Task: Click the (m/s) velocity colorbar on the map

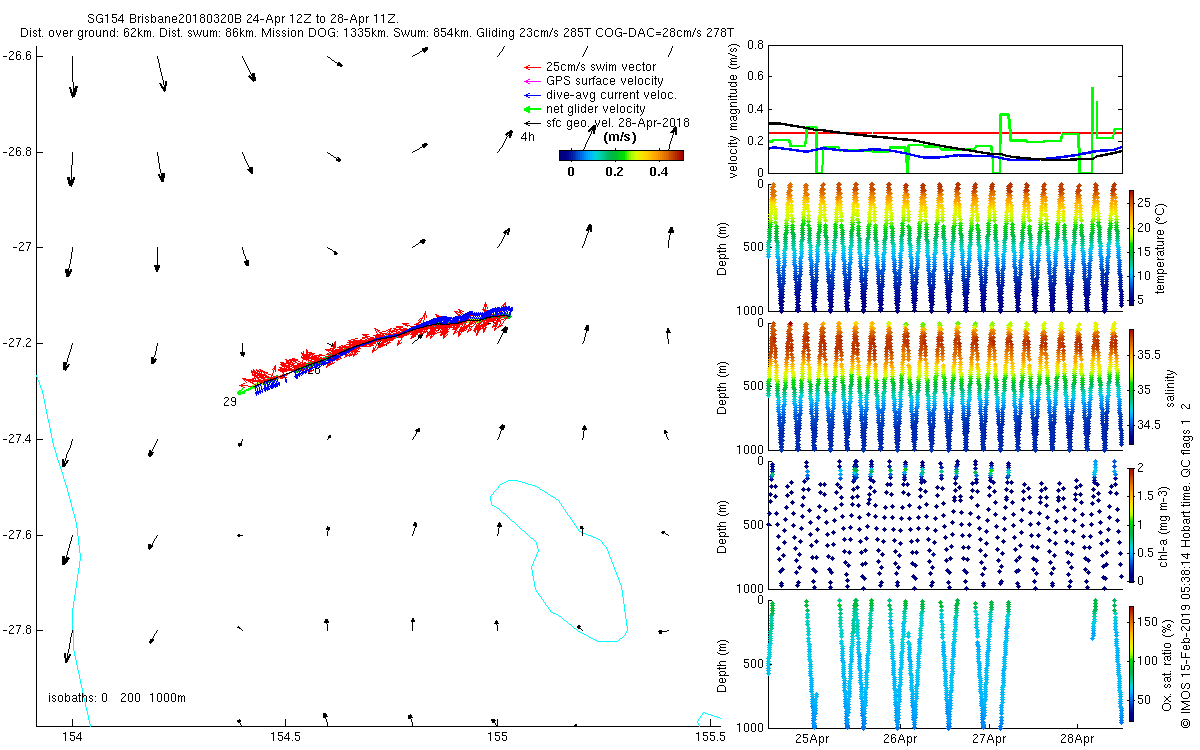Action: coord(621,155)
